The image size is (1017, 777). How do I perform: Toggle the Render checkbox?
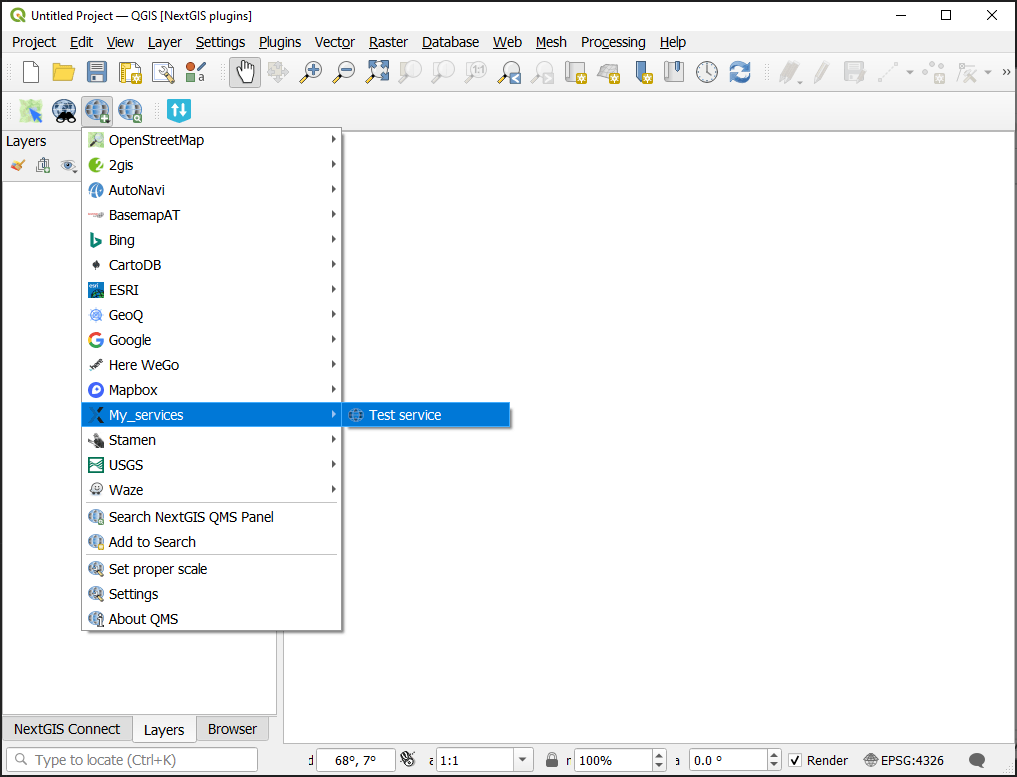(795, 760)
